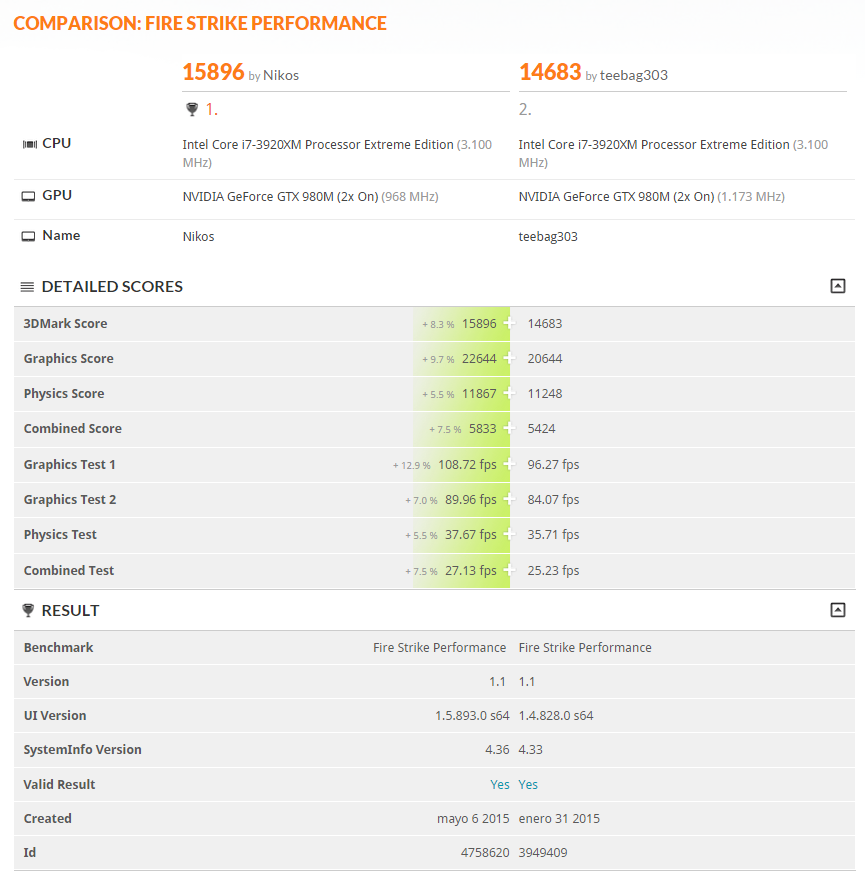The width and height of the screenshot is (865, 873).
Task: Click the laptop icon beside Name
Action: [29, 237]
